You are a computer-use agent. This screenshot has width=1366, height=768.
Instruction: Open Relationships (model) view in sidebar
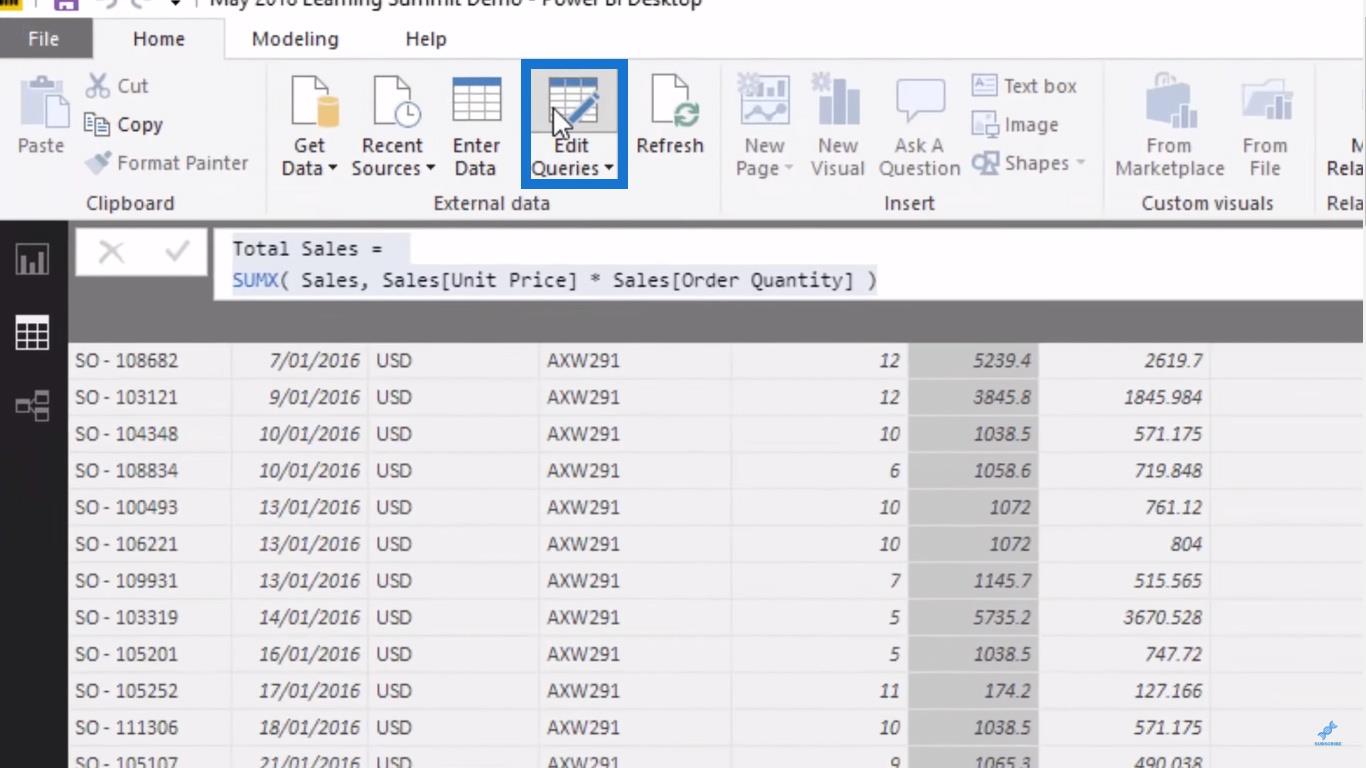(33, 406)
